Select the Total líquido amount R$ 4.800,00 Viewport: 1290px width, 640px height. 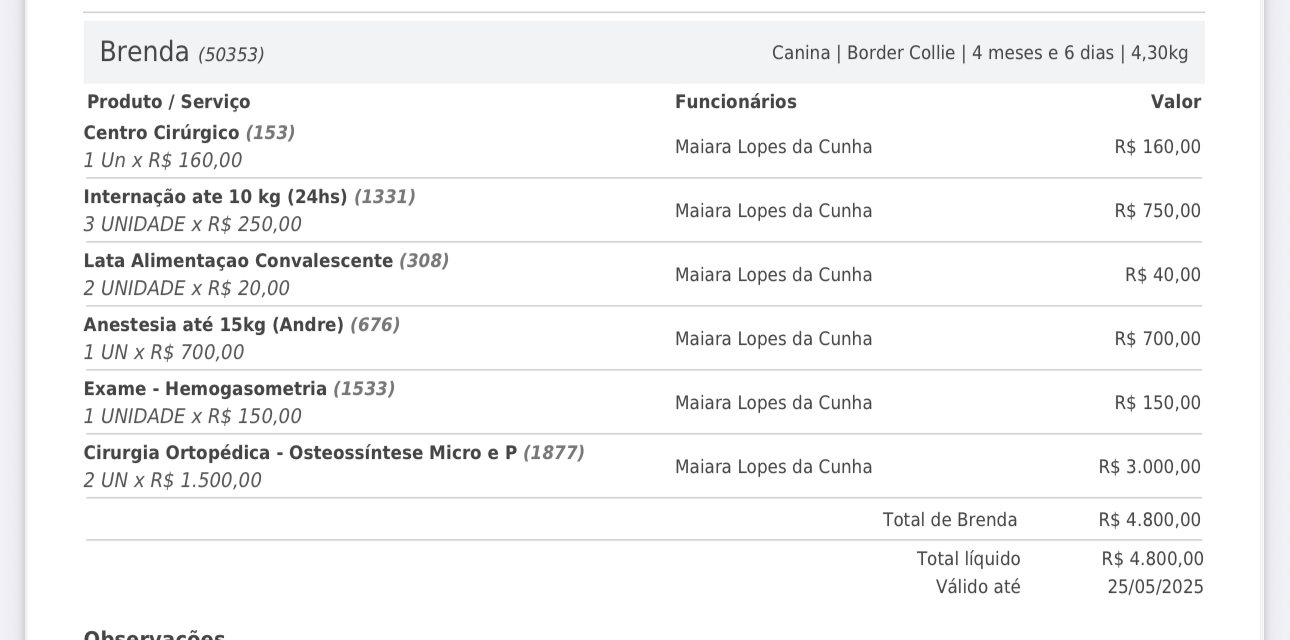[1153, 559]
